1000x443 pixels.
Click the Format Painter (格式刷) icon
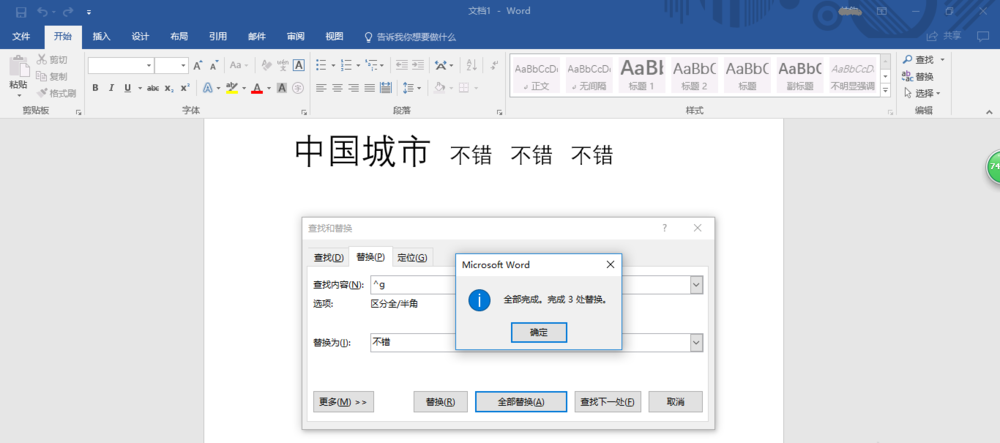point(56,92)
